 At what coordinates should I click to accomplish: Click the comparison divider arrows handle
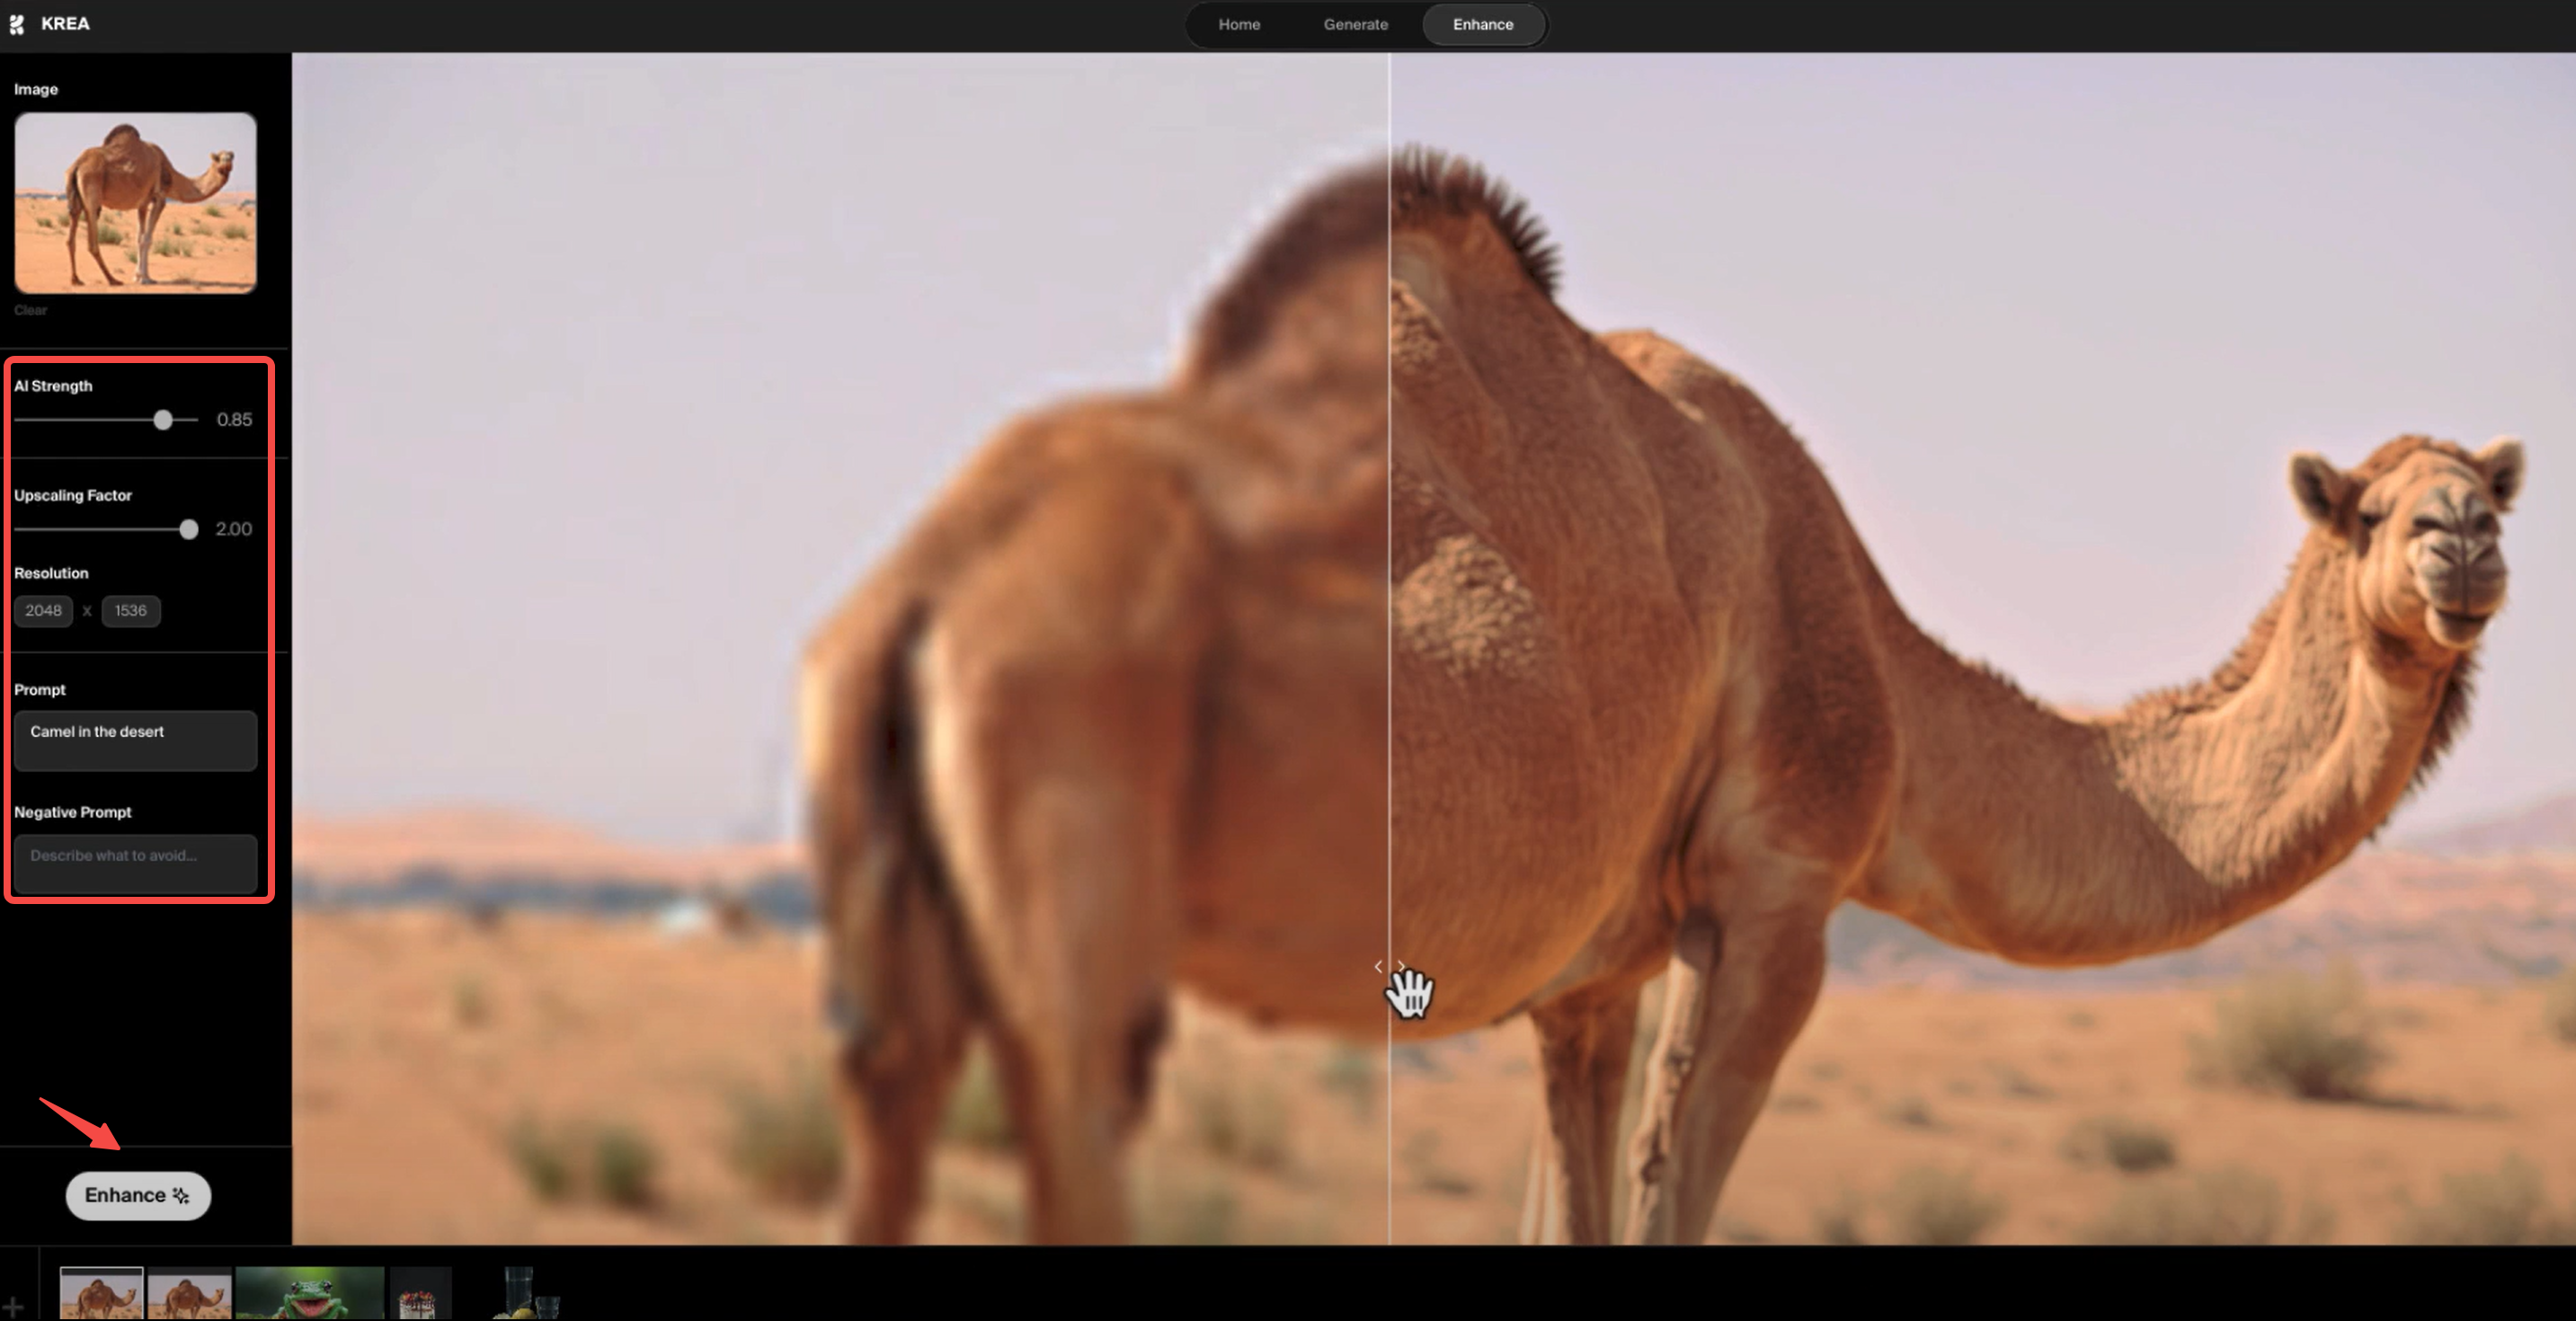coord(1389,966)
